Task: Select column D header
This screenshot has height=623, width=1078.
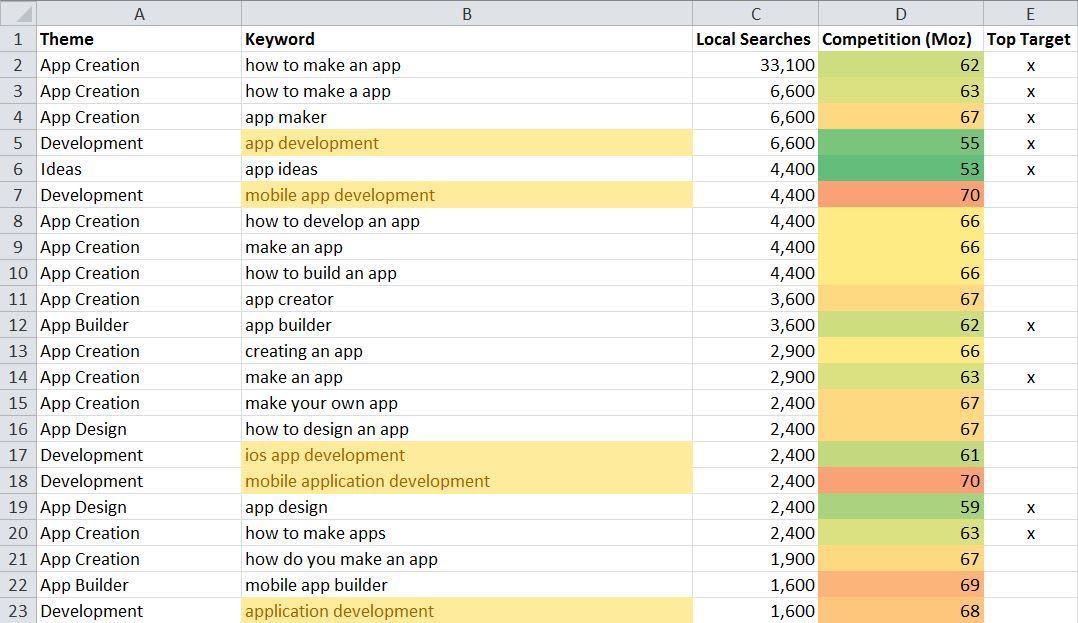Action: click(901, 13)
